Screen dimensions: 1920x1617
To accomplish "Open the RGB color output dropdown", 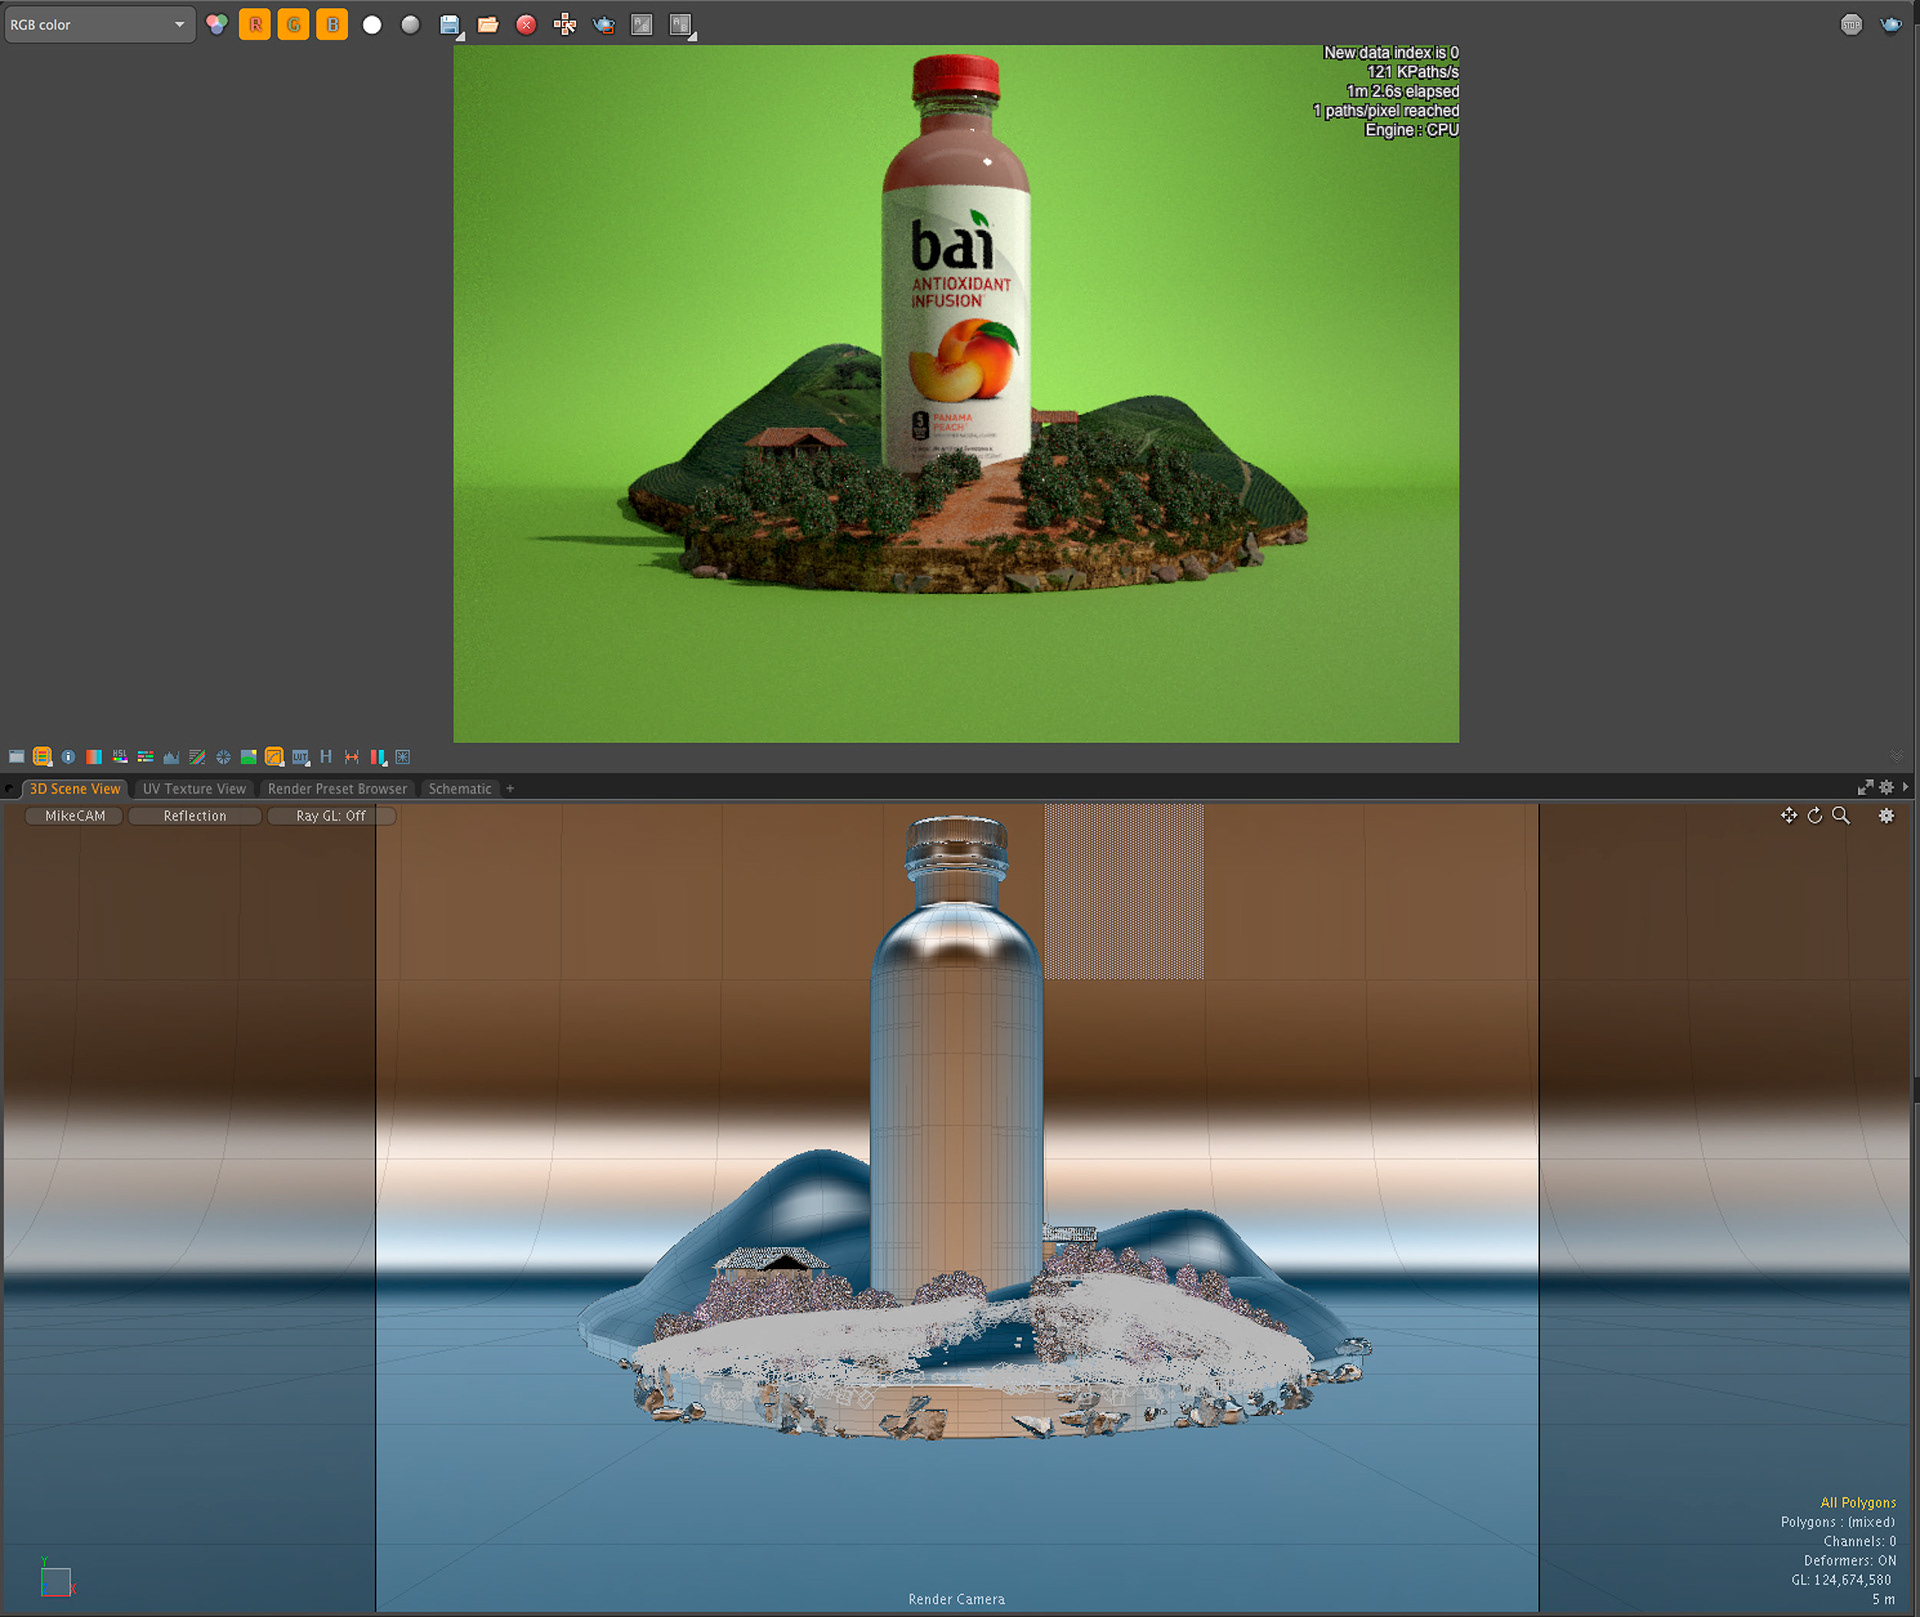I will click(x=98, y=25).
